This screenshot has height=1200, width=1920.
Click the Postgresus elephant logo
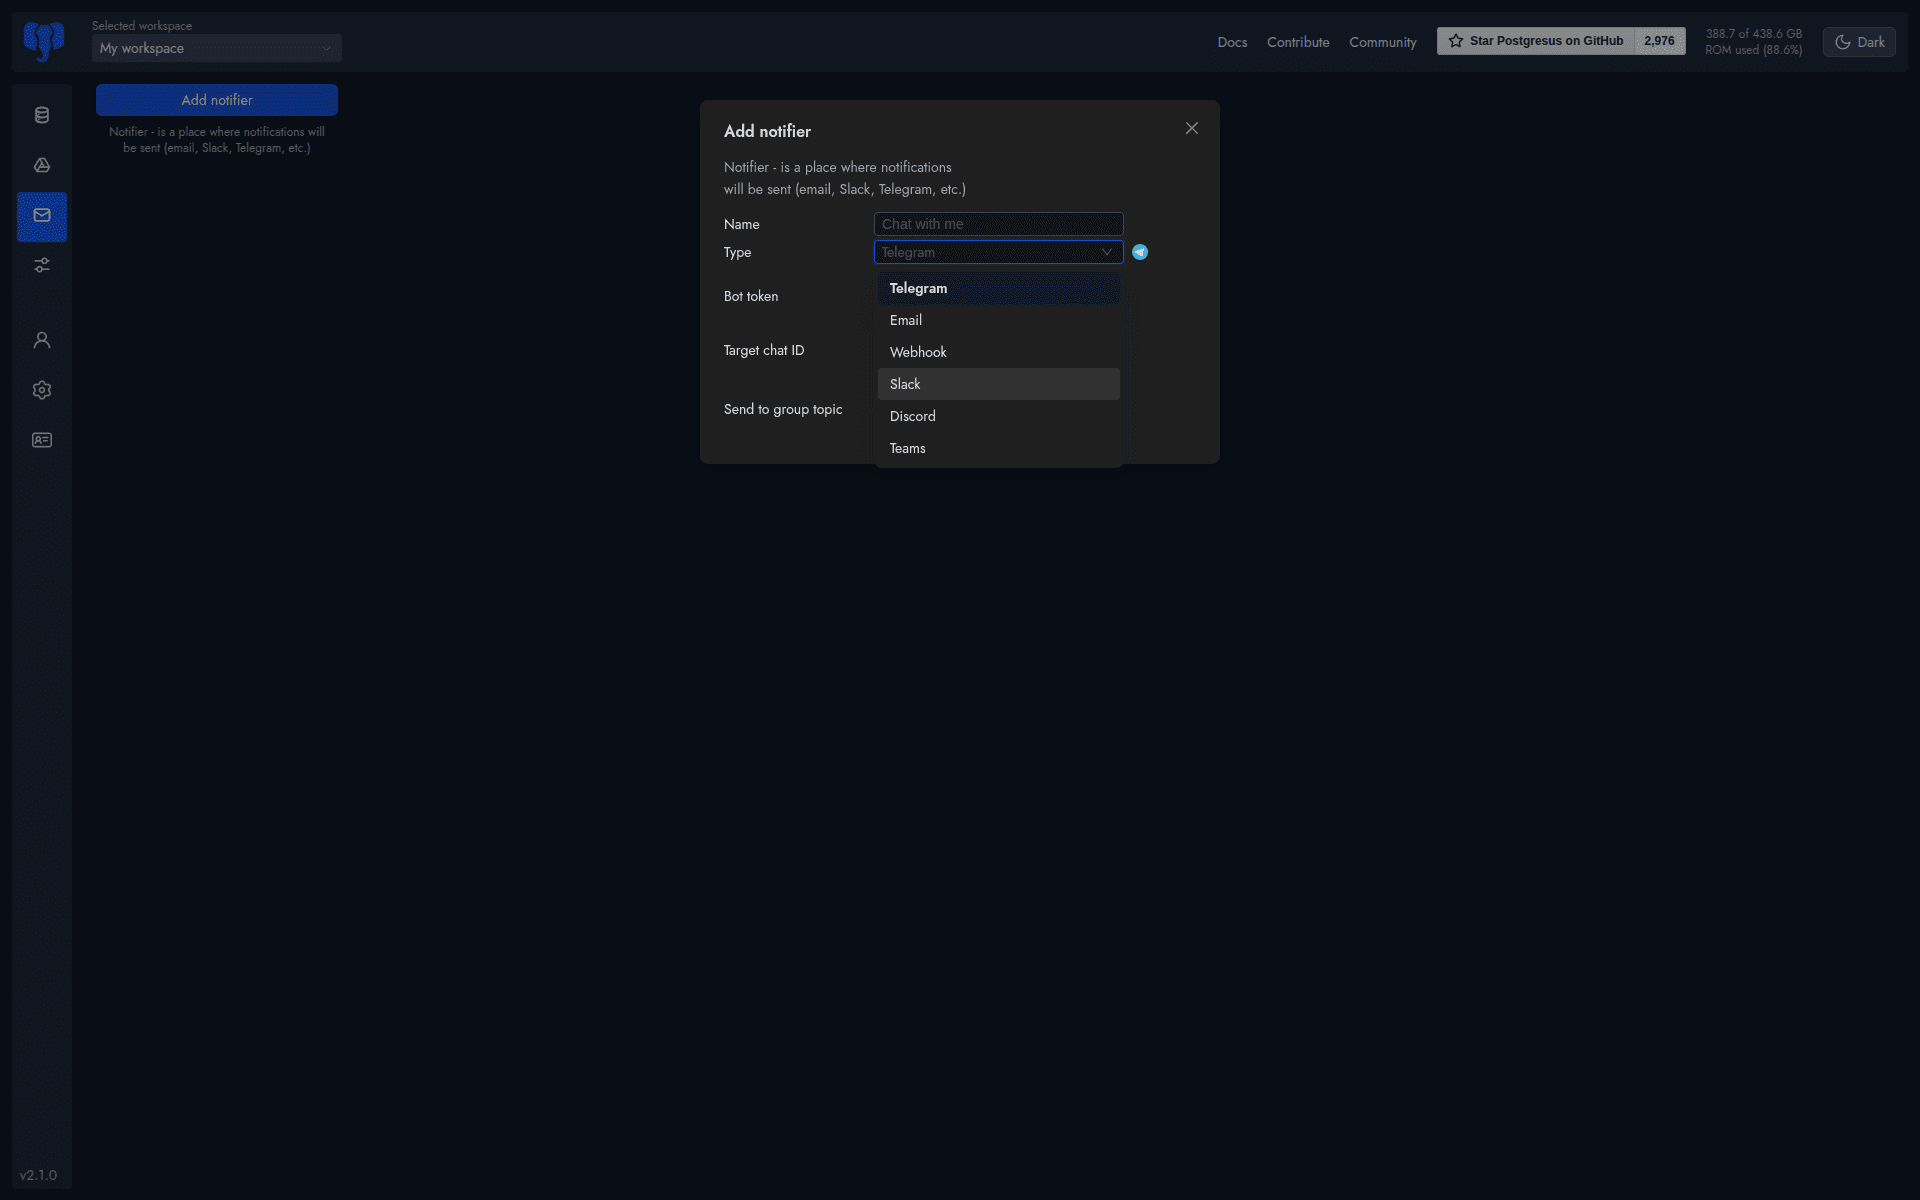point(42,41)
